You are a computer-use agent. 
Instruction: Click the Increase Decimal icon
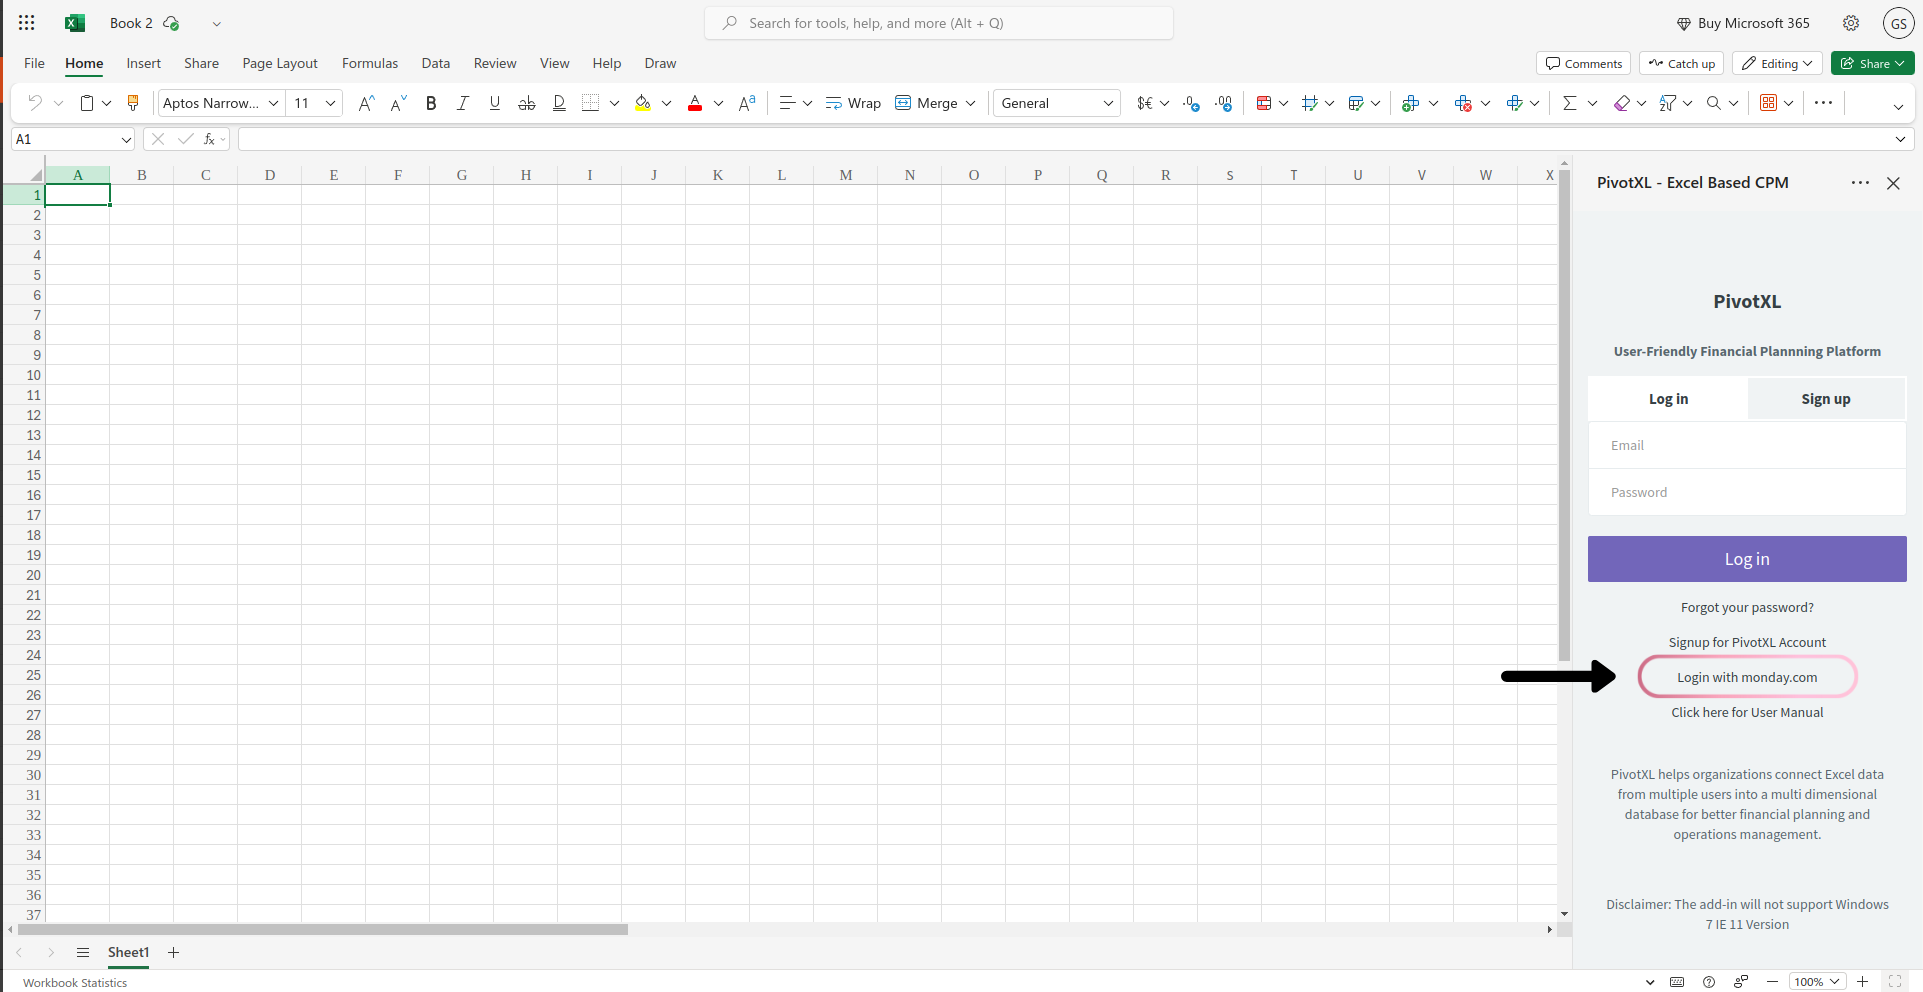click(1190, 102)
